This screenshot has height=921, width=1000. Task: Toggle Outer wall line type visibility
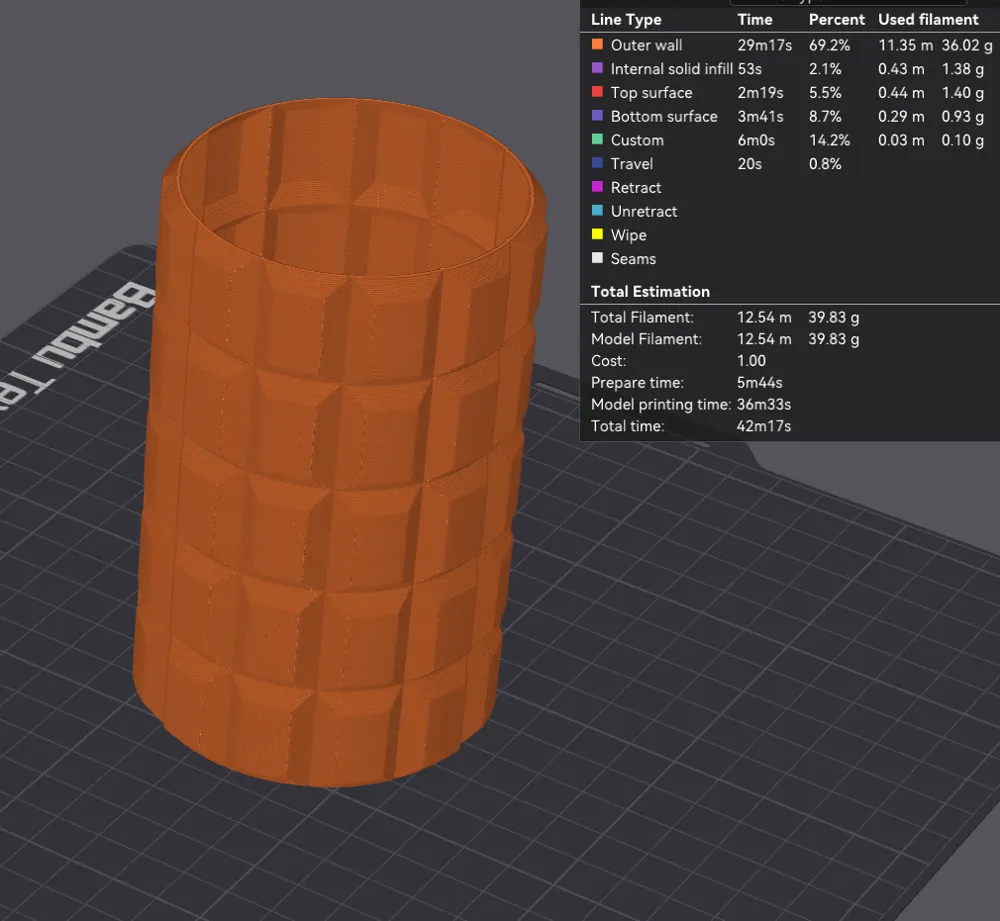point(646,45)
